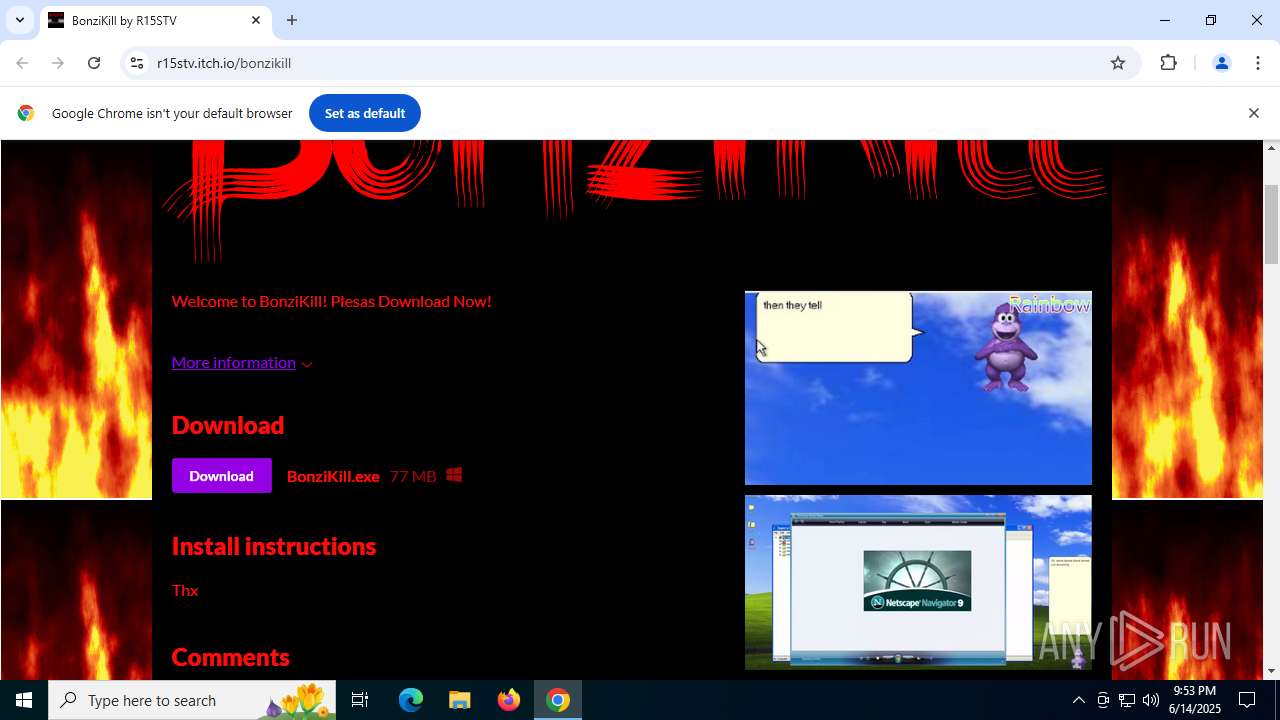Expand the More information section
Image resolution: width=1280 pixels, height=720 pixels.
[x=242, y=362]
